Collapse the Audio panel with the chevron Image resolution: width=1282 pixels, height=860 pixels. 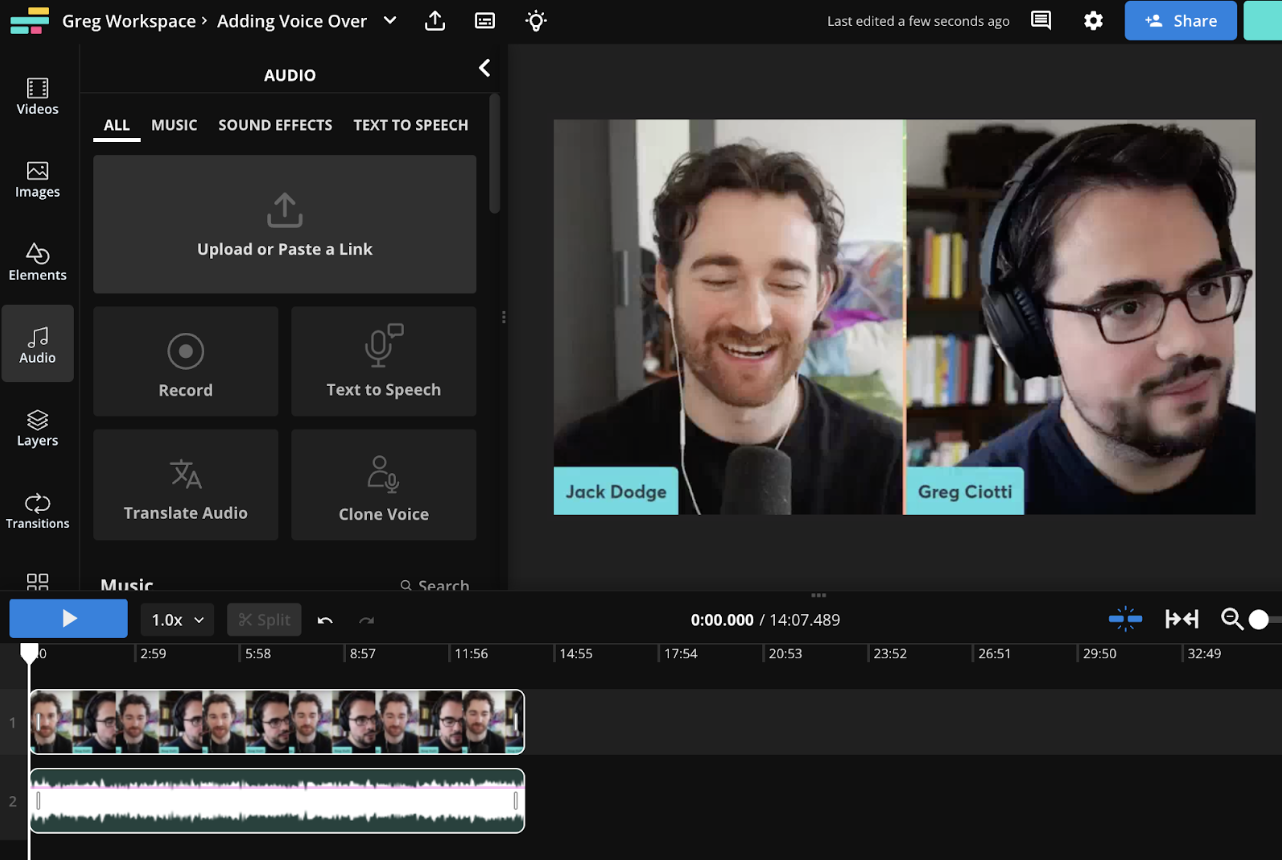click(x=484, y=68)
